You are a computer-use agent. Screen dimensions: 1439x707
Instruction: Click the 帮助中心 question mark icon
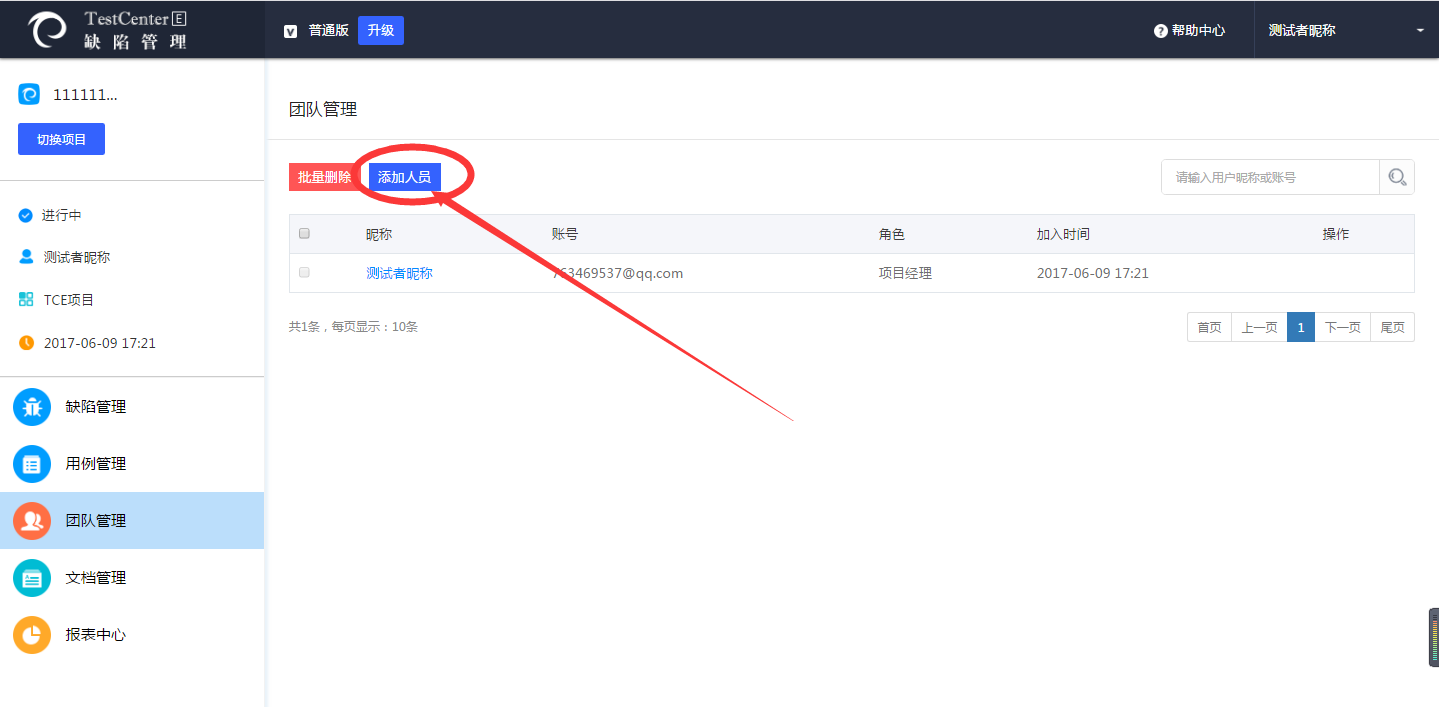coord(1161,31)
